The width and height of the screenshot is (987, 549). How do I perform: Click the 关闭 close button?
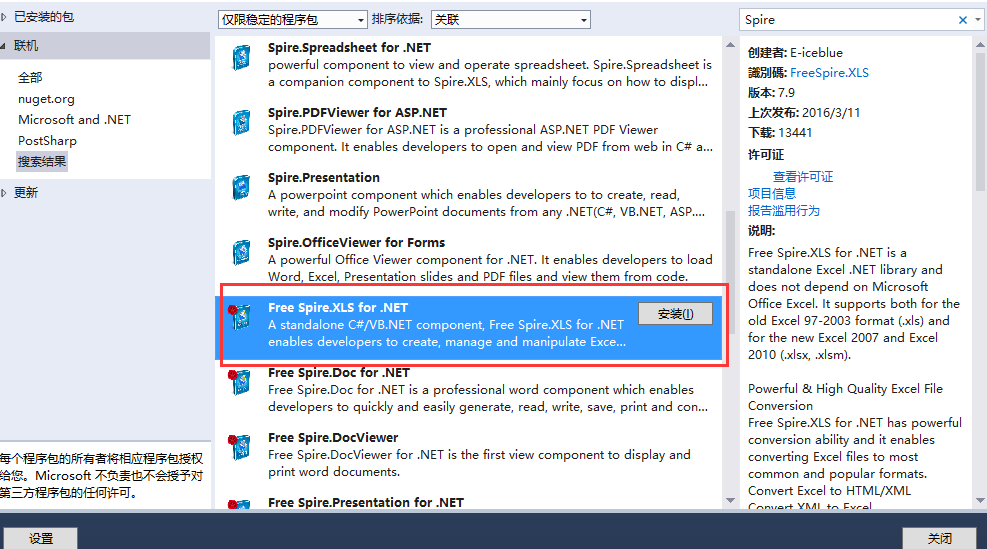940,538
